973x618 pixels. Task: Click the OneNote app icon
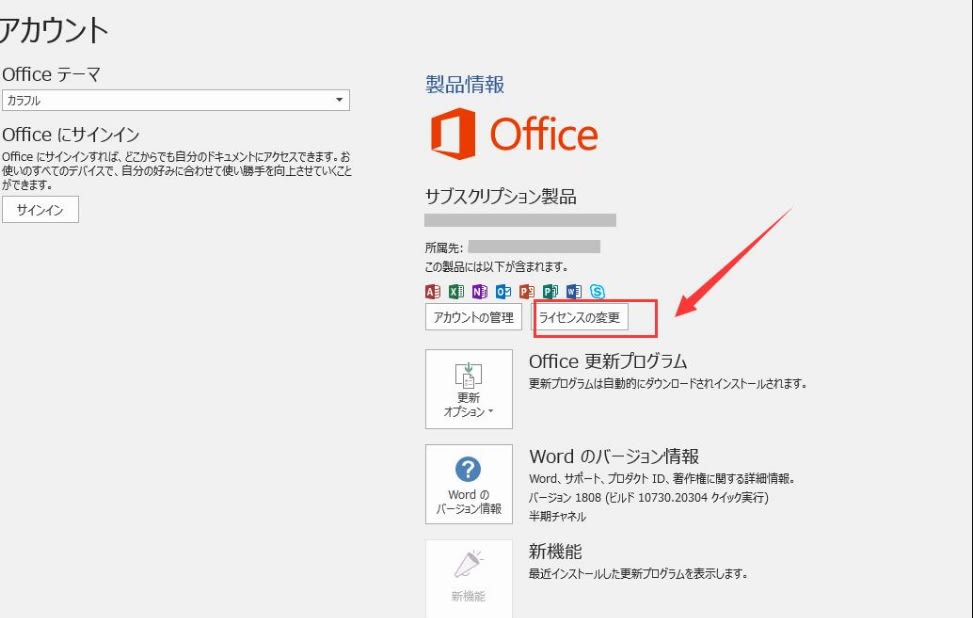point(480,291)
